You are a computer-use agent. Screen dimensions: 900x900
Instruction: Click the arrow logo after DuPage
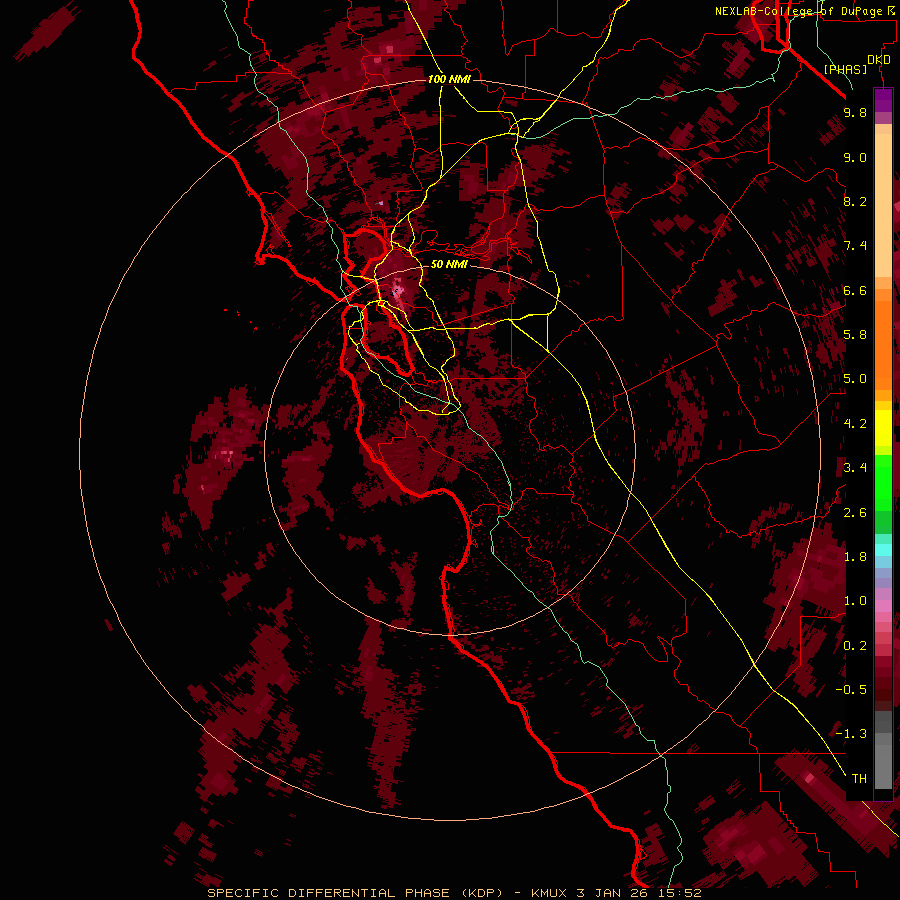[x=890, y=11]
